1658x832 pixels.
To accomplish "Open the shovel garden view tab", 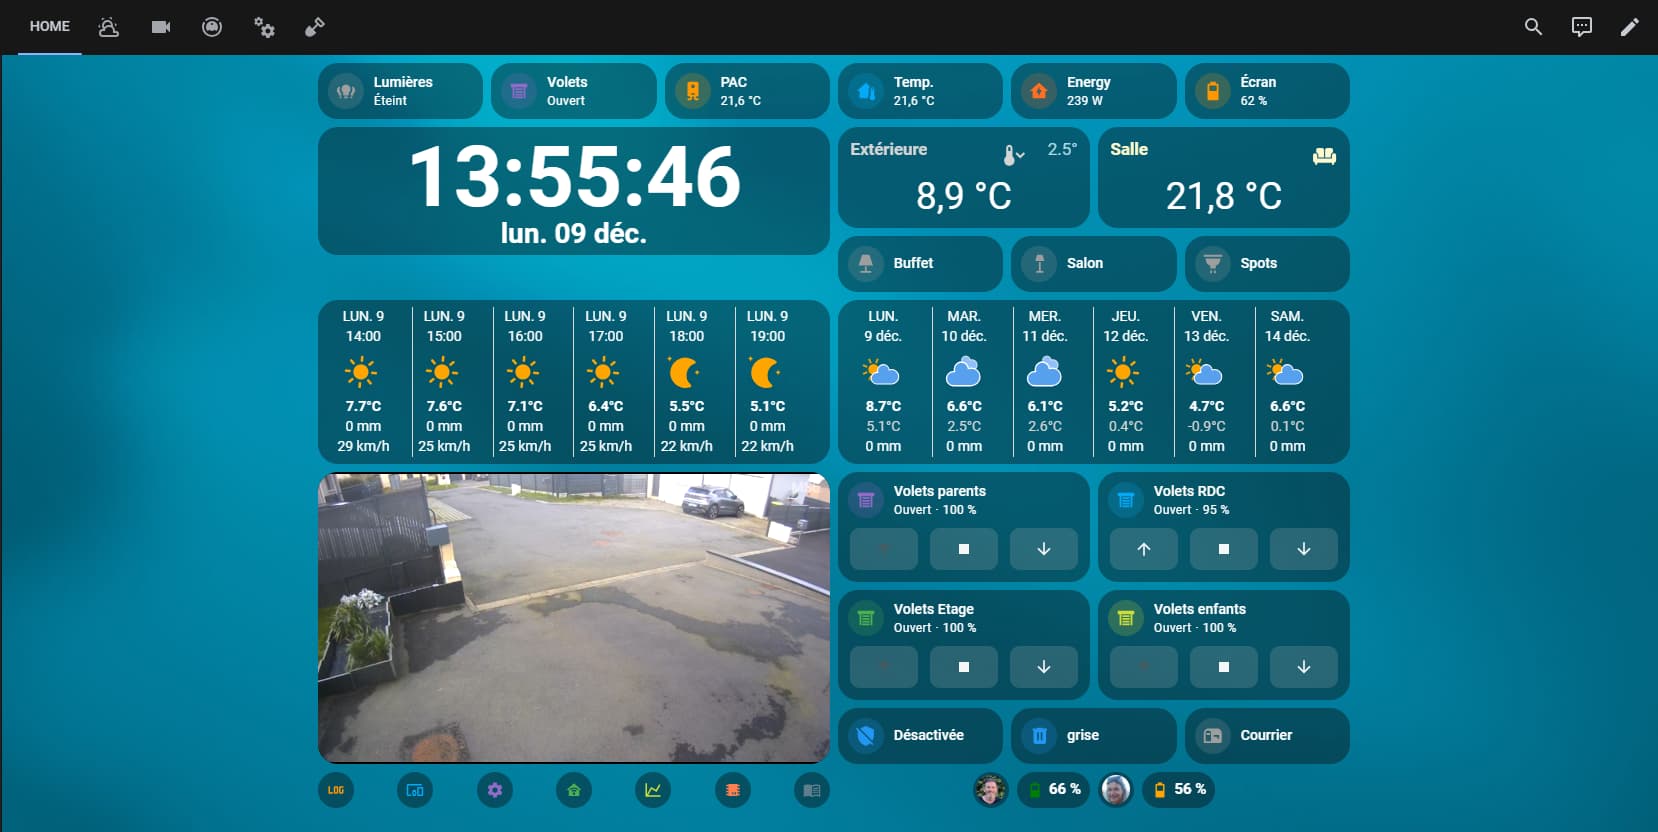I will click(315, 27).
